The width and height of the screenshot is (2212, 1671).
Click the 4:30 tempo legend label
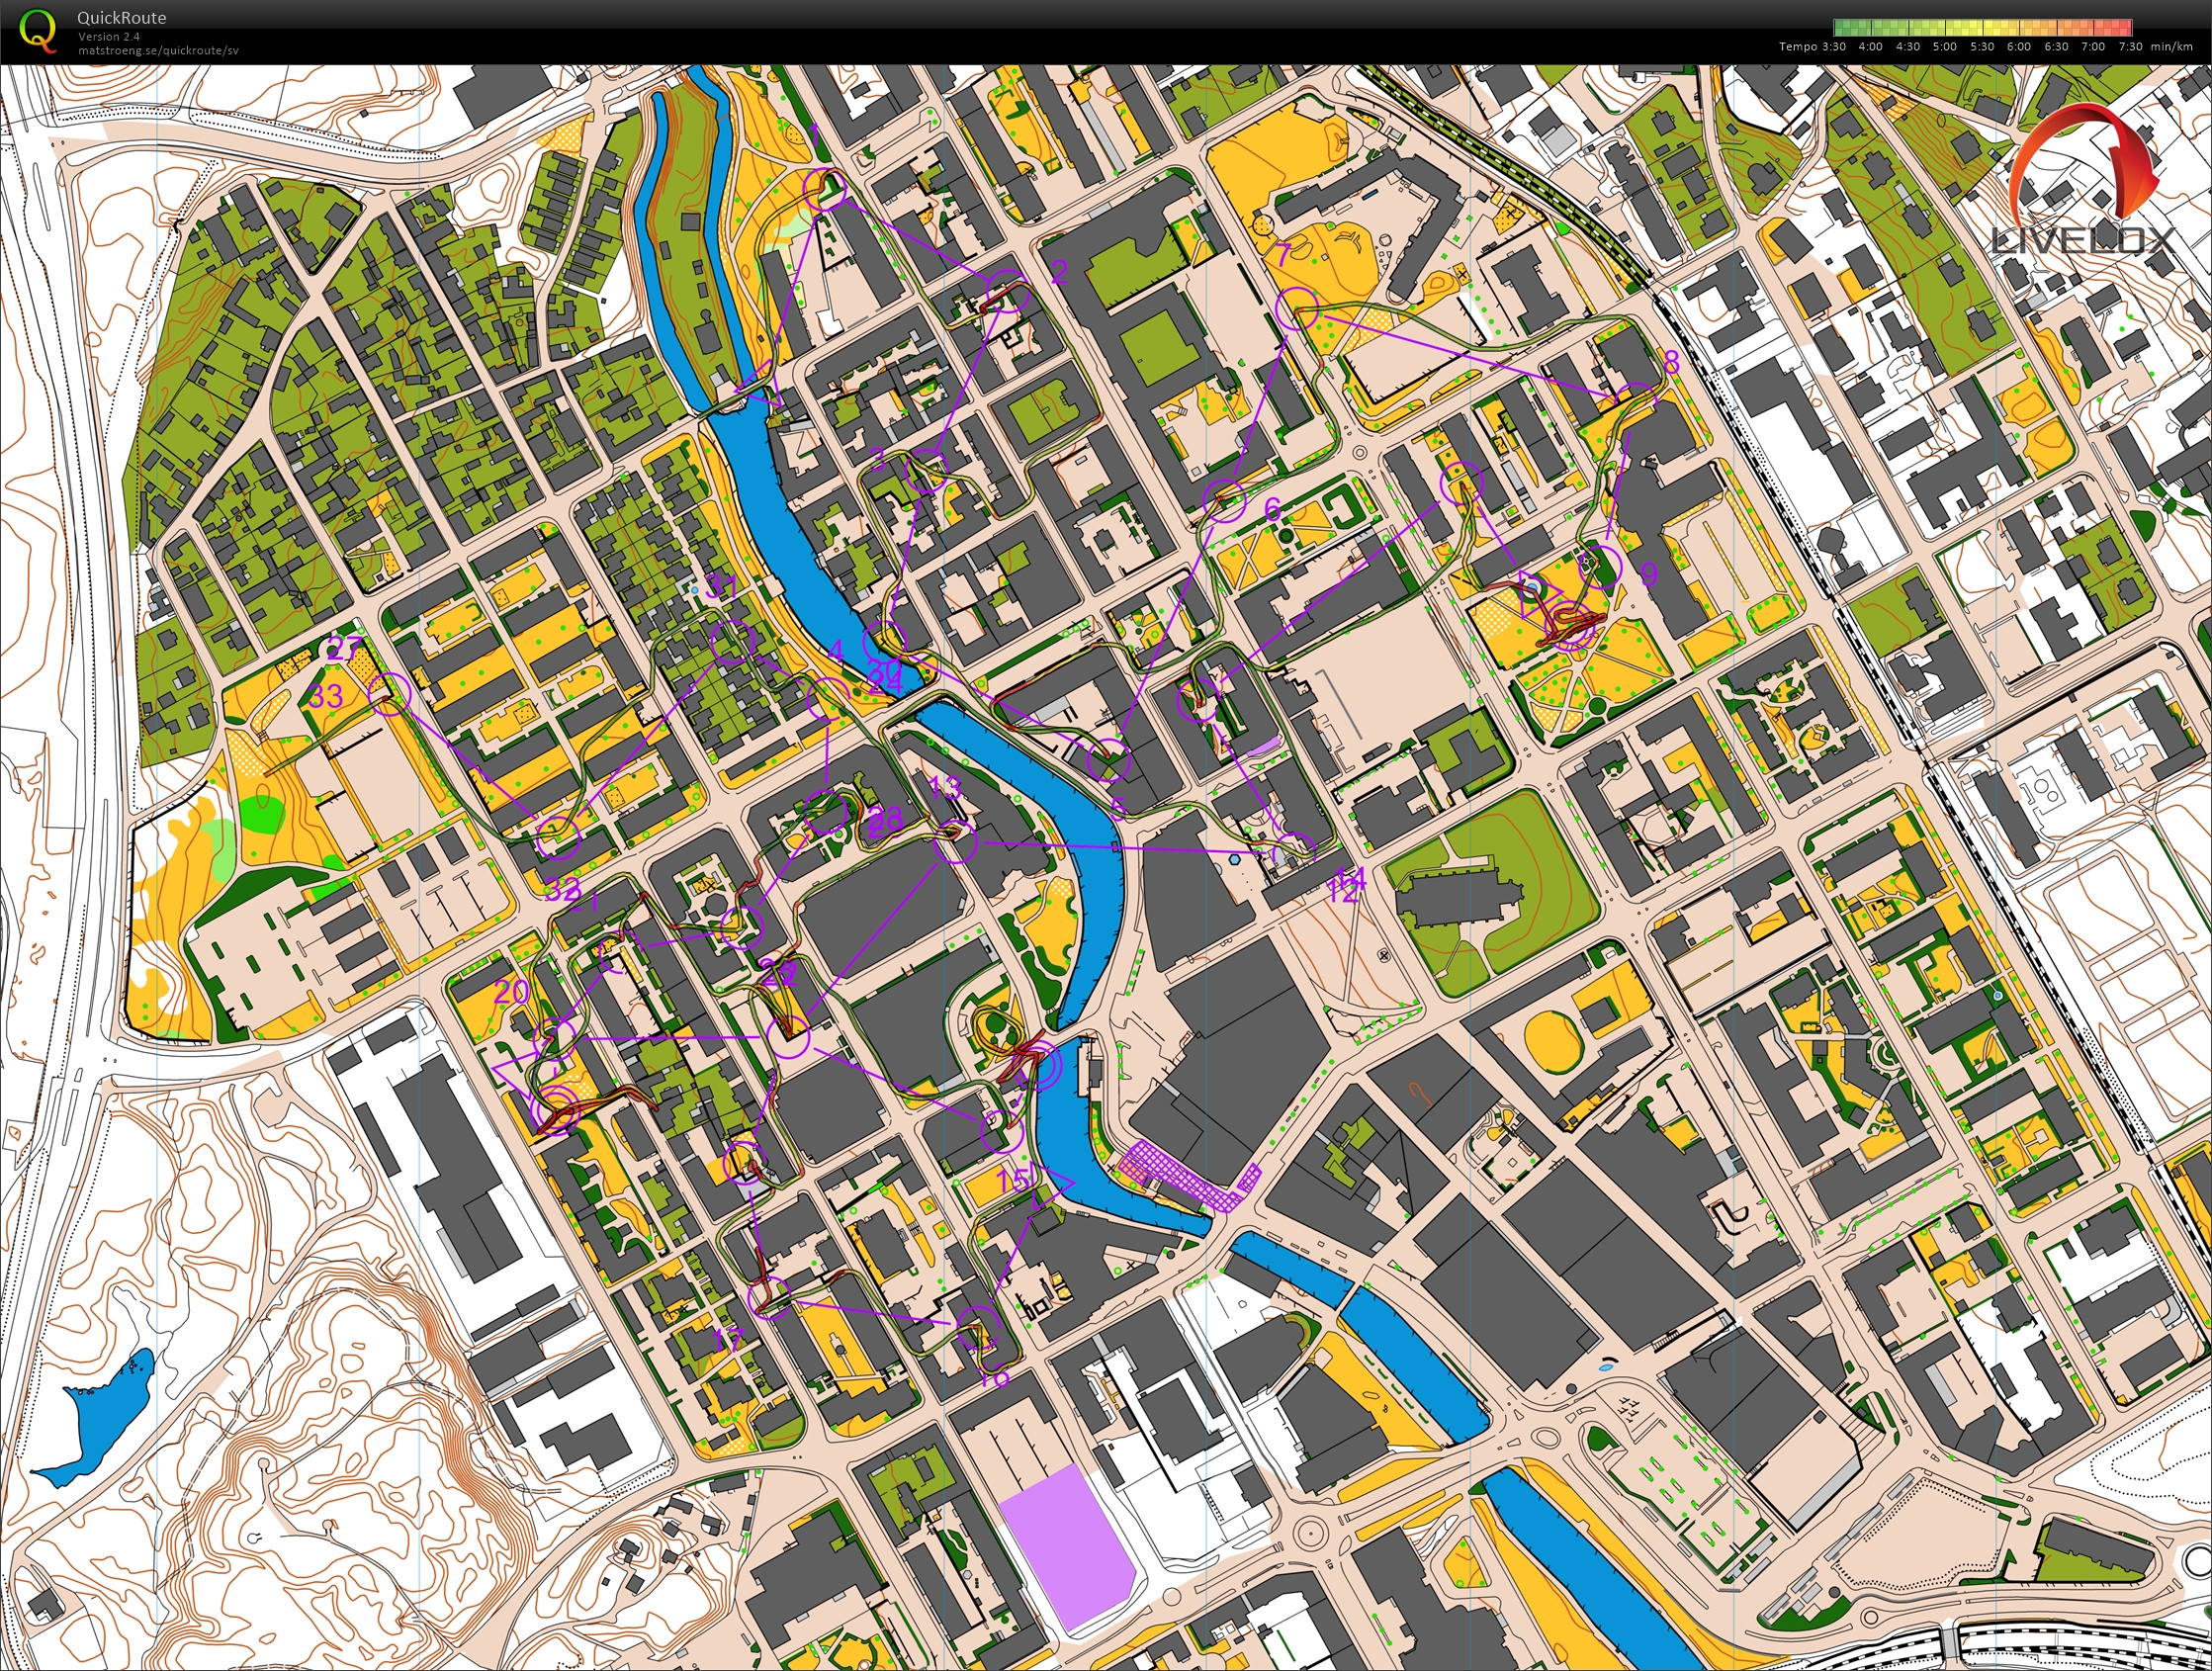point(1908,47)
